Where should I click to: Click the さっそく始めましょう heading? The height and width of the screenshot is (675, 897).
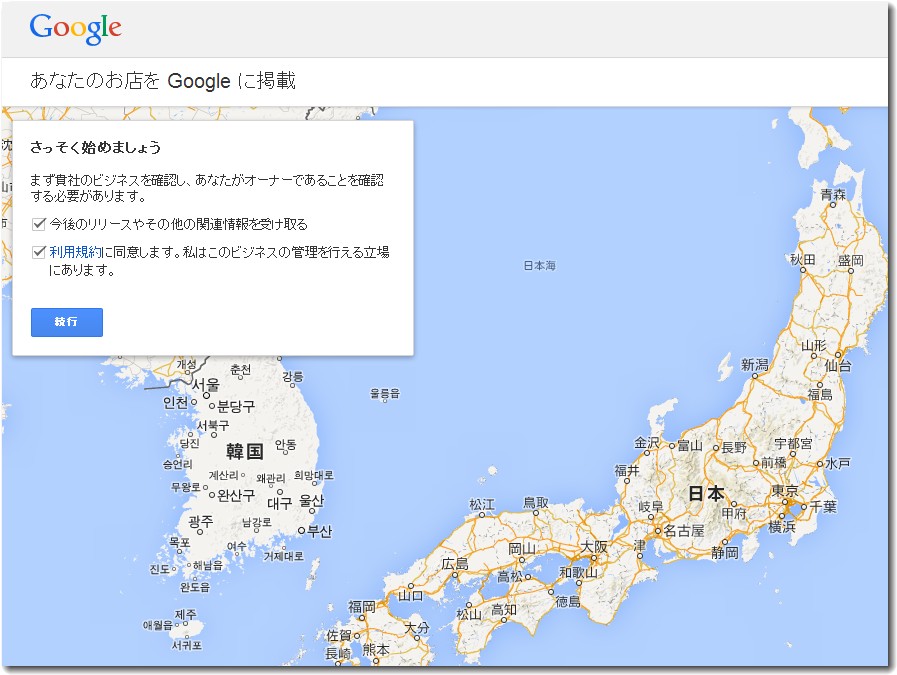click(95, 148)
